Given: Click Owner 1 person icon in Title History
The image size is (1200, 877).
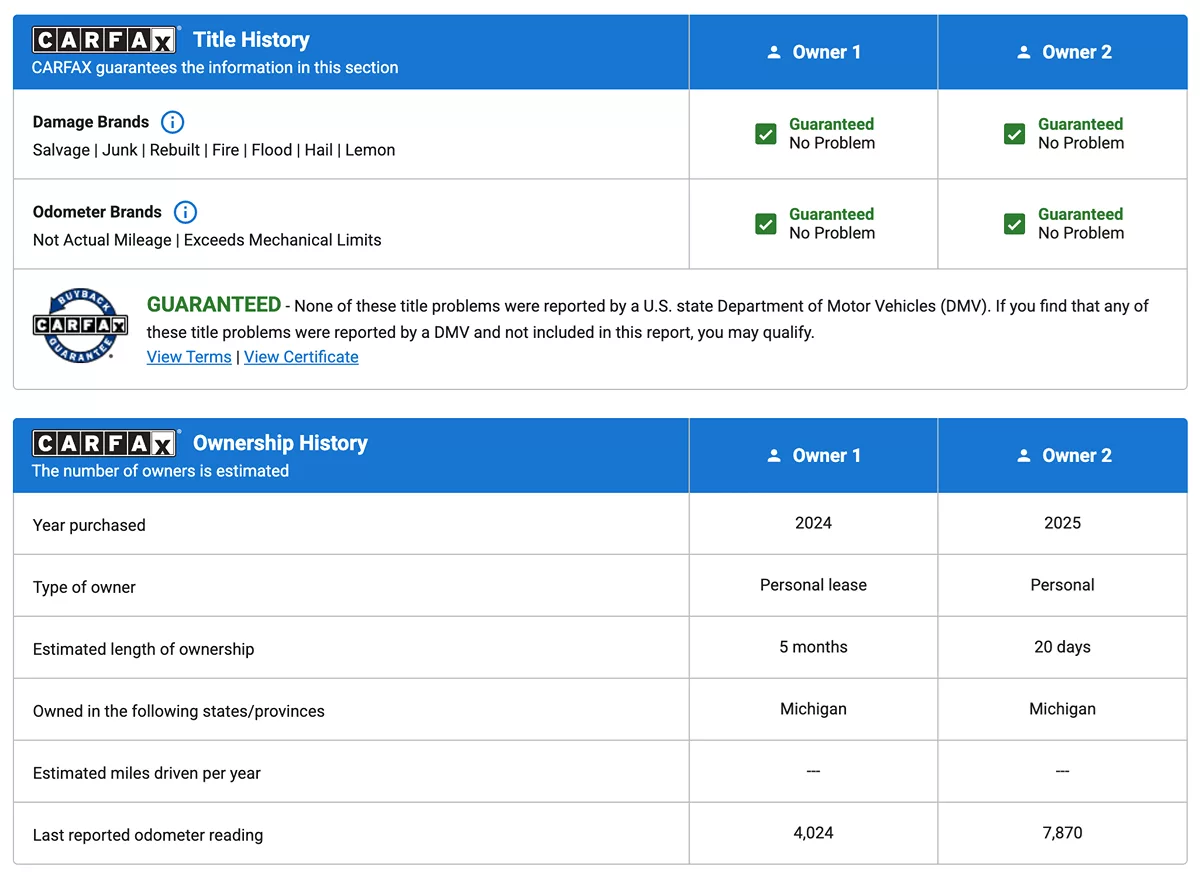Looking at the screenshot, I should 773,52.
